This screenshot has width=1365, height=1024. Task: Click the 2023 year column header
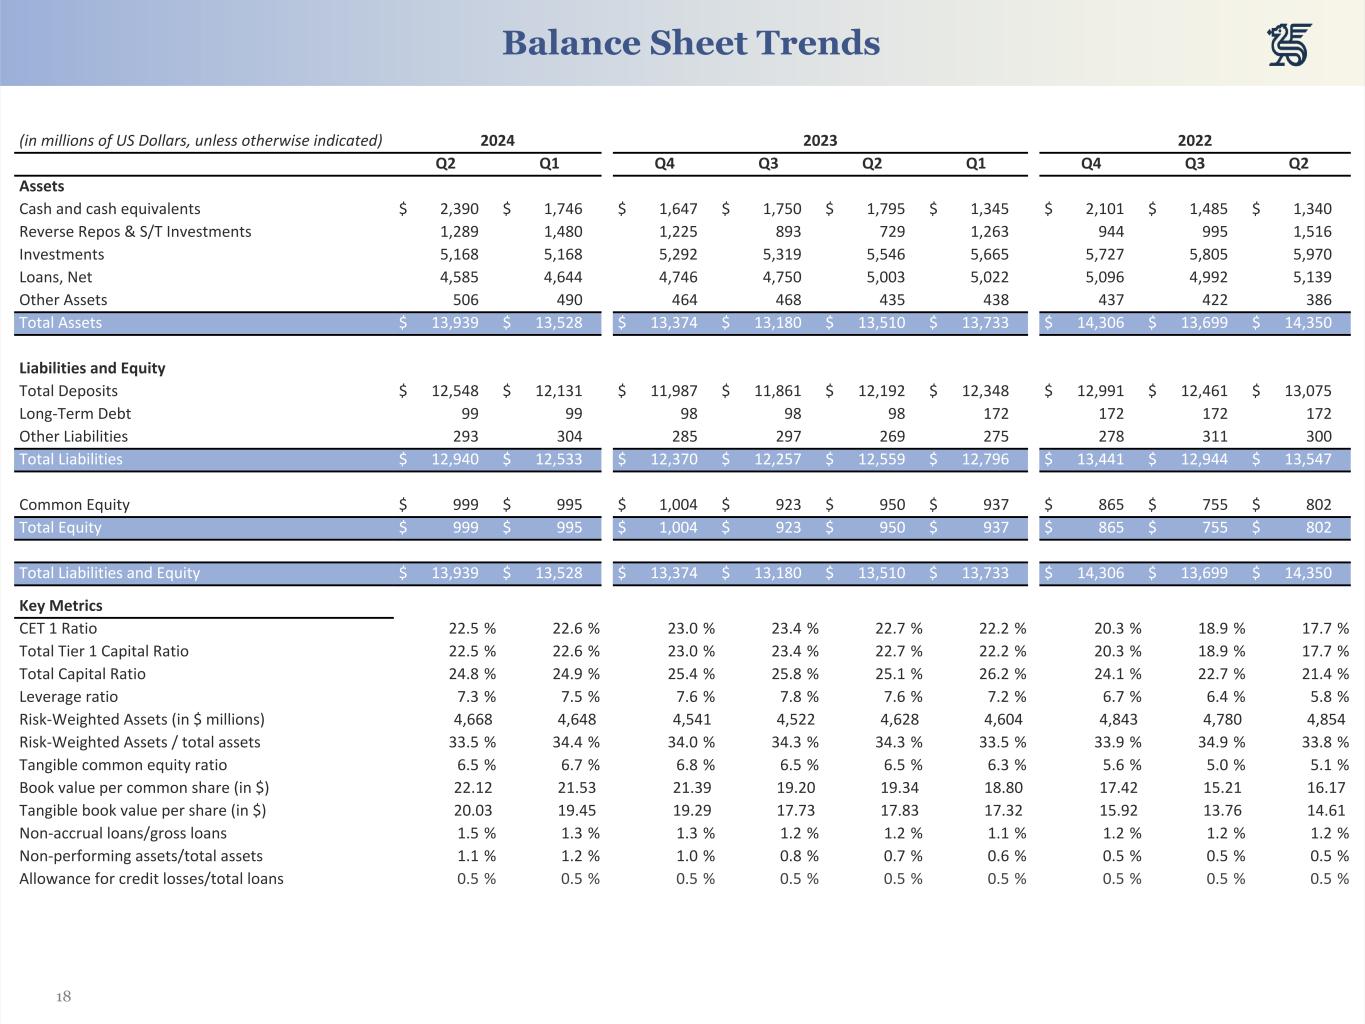(820, 140)
